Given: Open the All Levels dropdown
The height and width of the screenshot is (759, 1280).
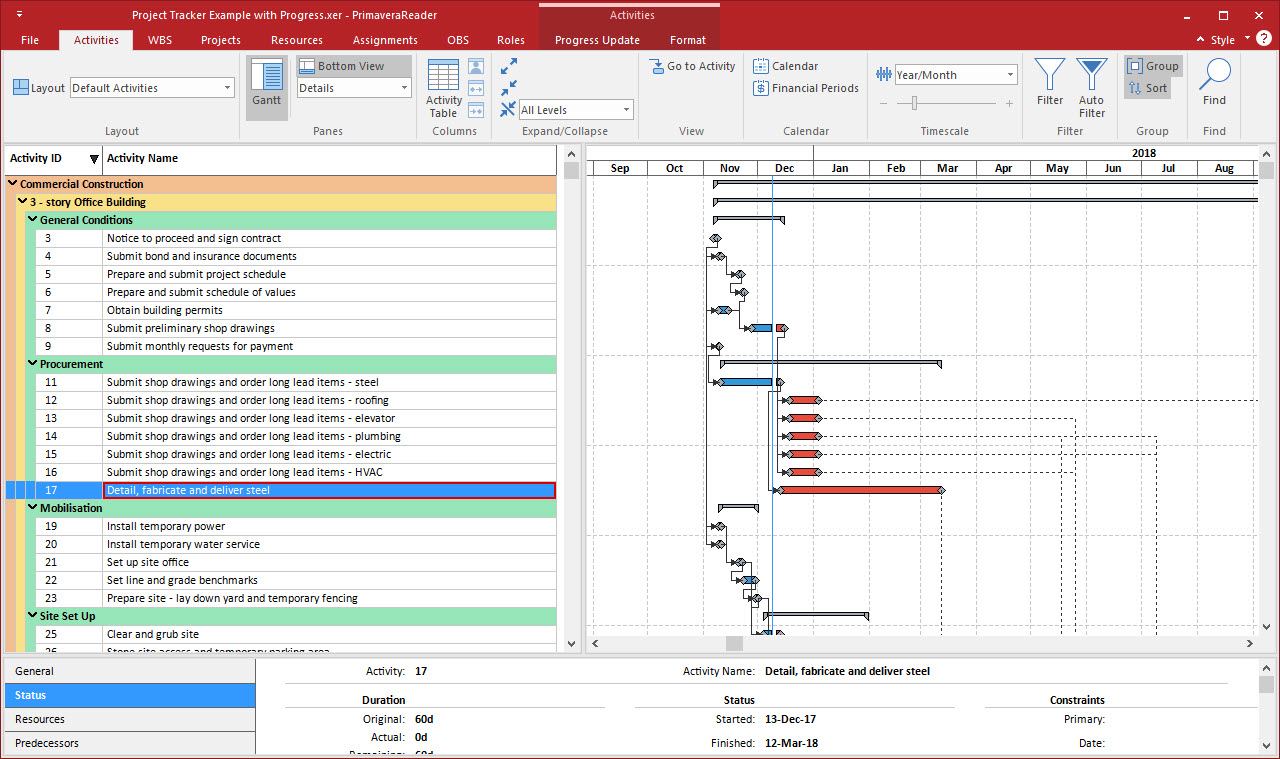Looking at the screenshot, I should click(x=576, y=109).
